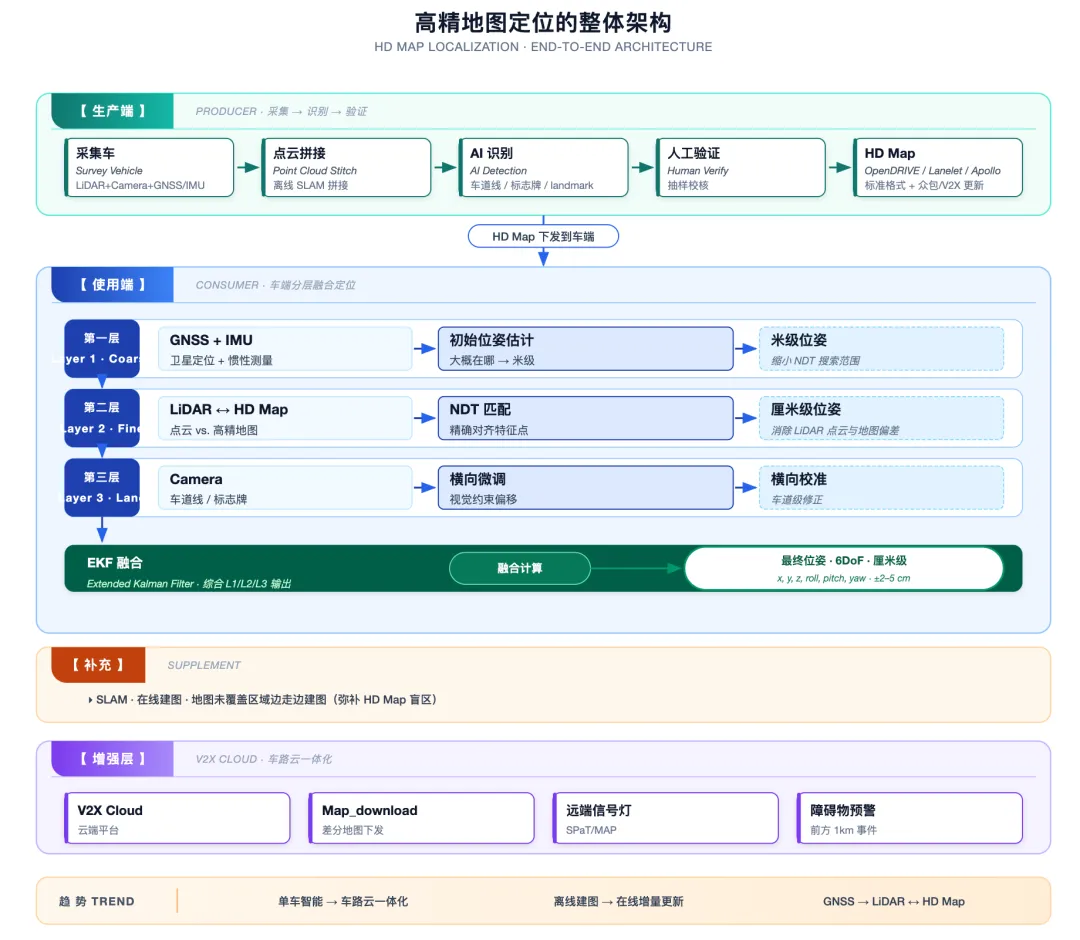
Task: Click the NDT 匹配 box
Action: [585, 419]
